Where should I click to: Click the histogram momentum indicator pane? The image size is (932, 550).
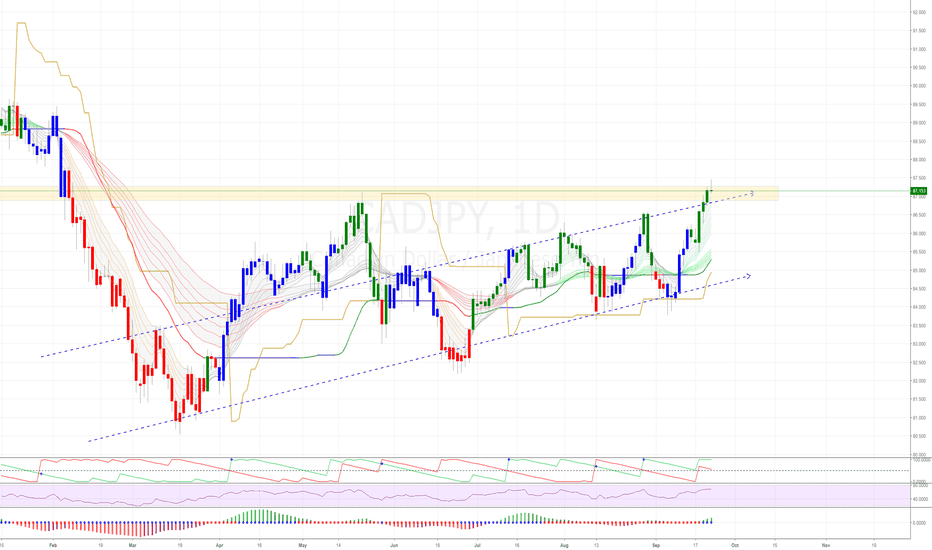[x=455, y=522]
